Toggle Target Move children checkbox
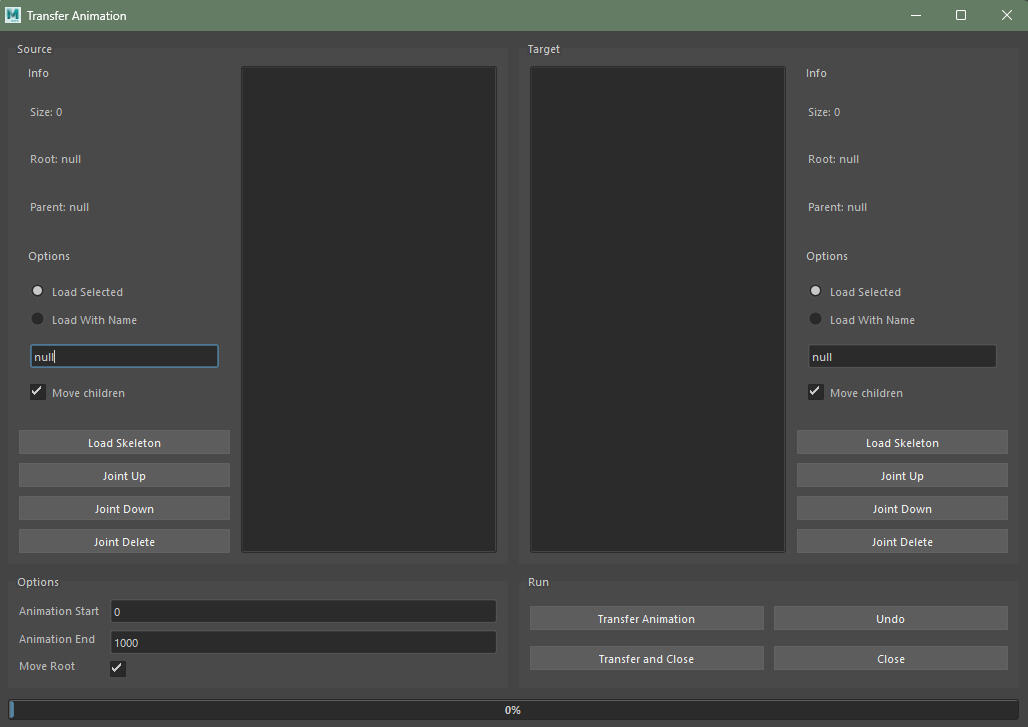This screenshot has height=727, width=1028. [816, 392]
